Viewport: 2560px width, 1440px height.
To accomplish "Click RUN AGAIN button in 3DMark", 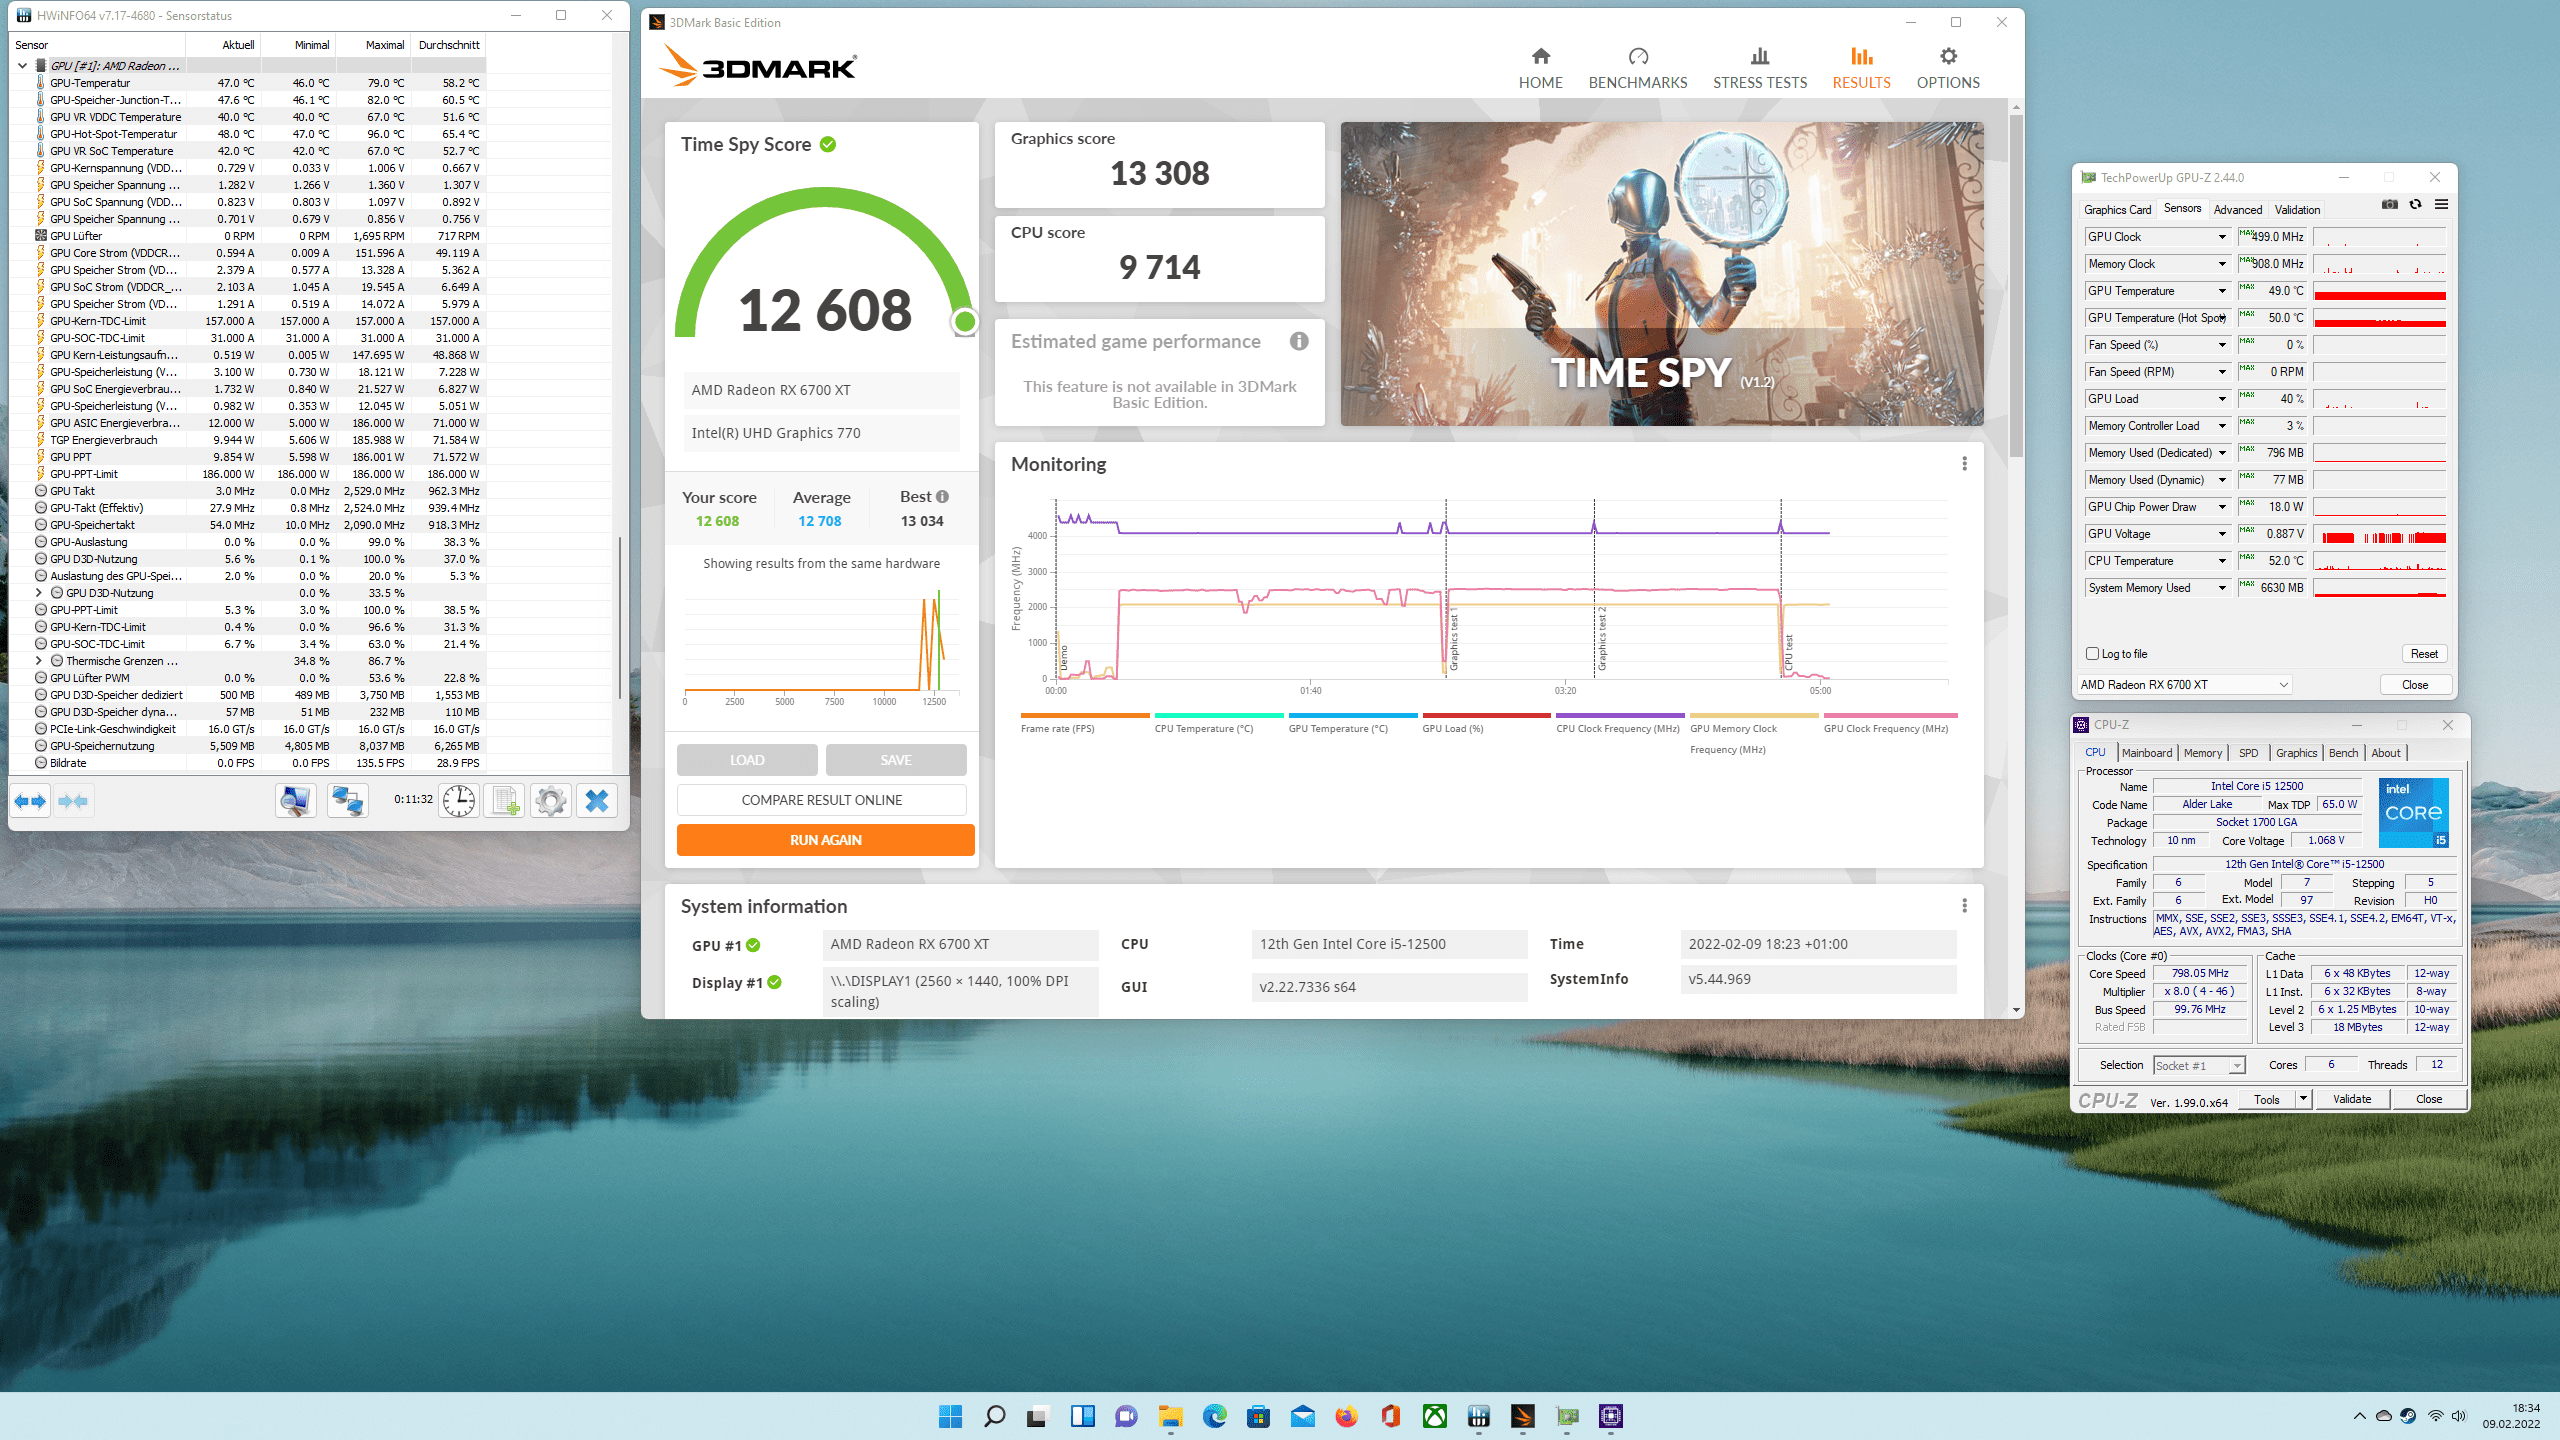I will (825, 840).
